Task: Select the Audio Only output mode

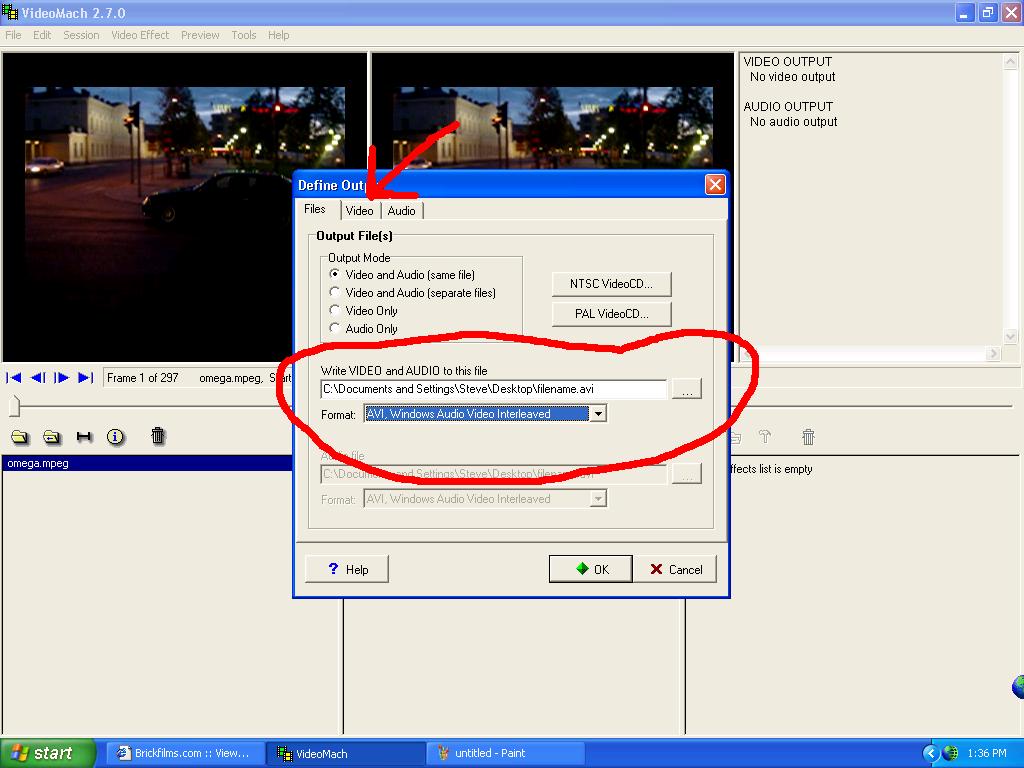Action: click(x=335, y=329)
